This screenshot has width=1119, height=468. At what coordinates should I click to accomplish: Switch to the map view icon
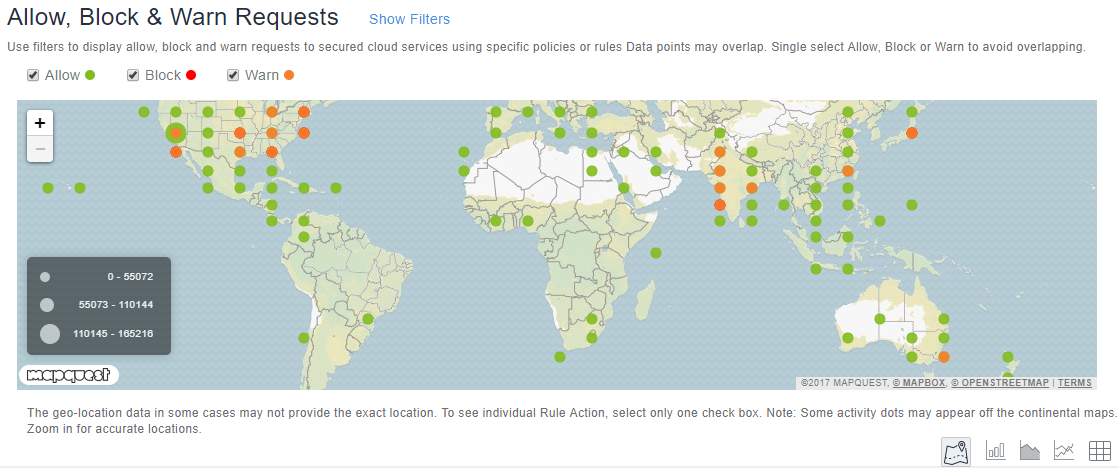(956, 451)
